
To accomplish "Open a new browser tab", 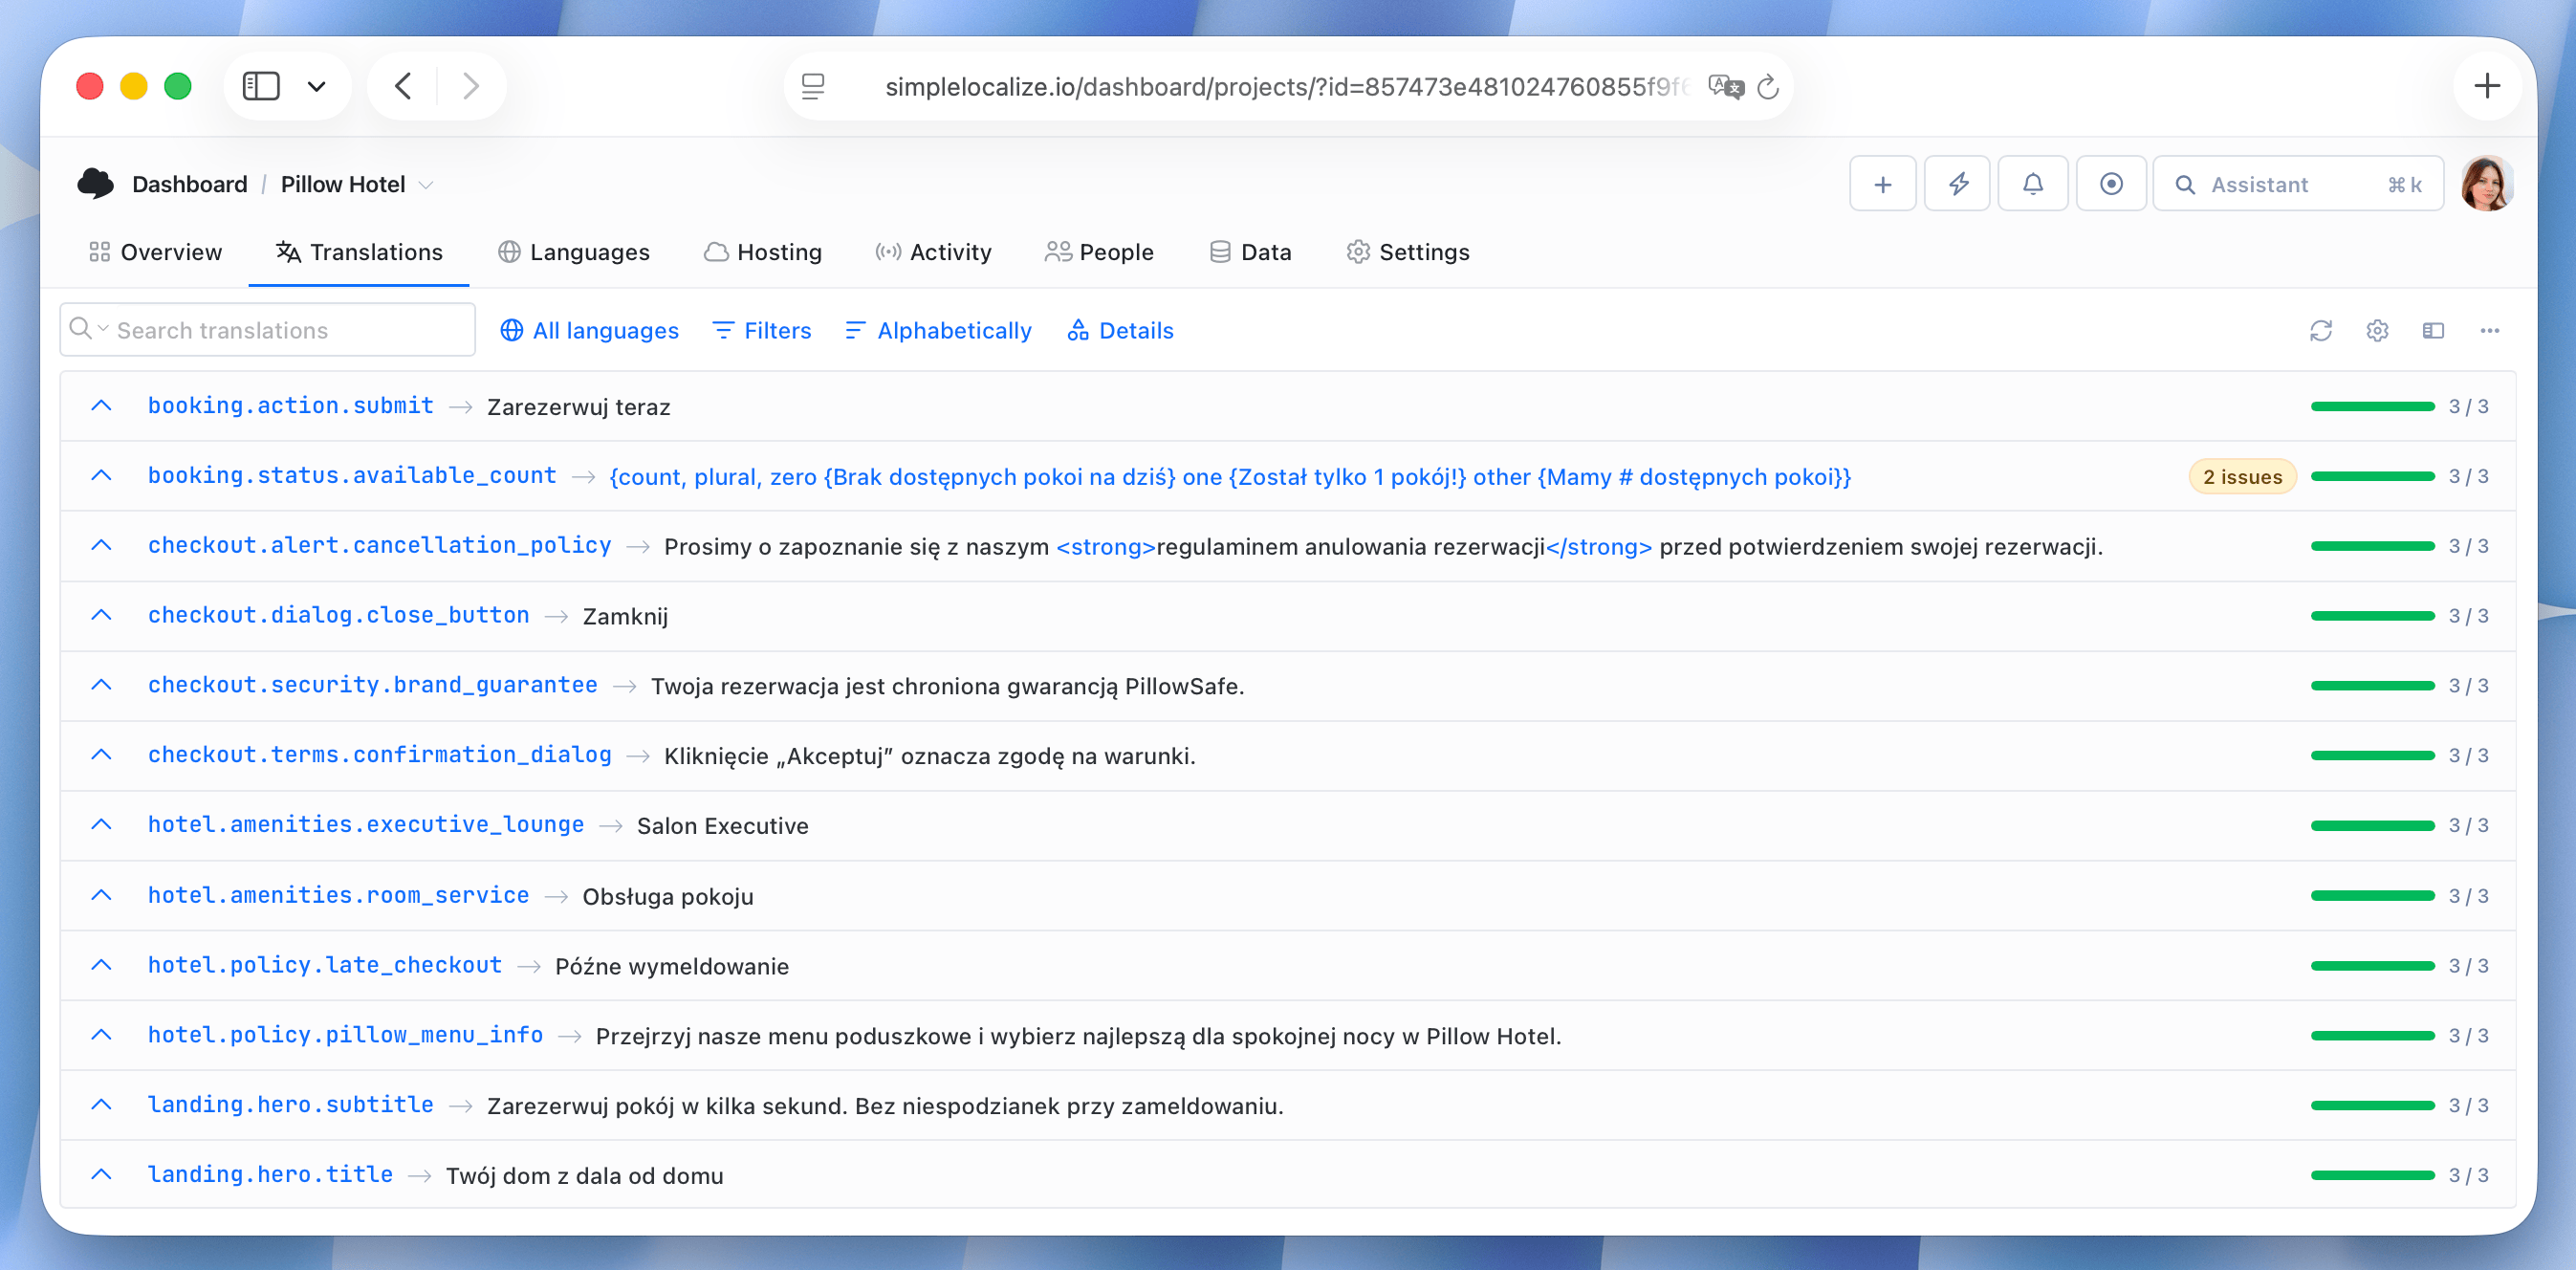I will pos(2487,86).
